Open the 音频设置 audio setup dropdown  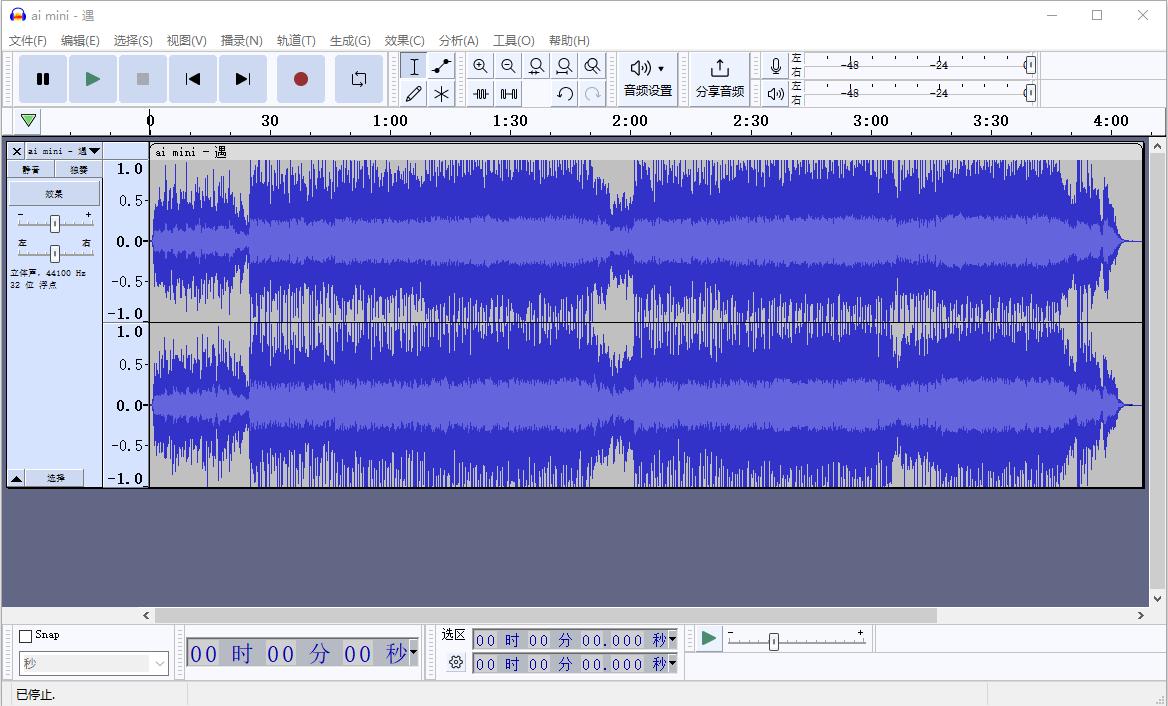647,78
